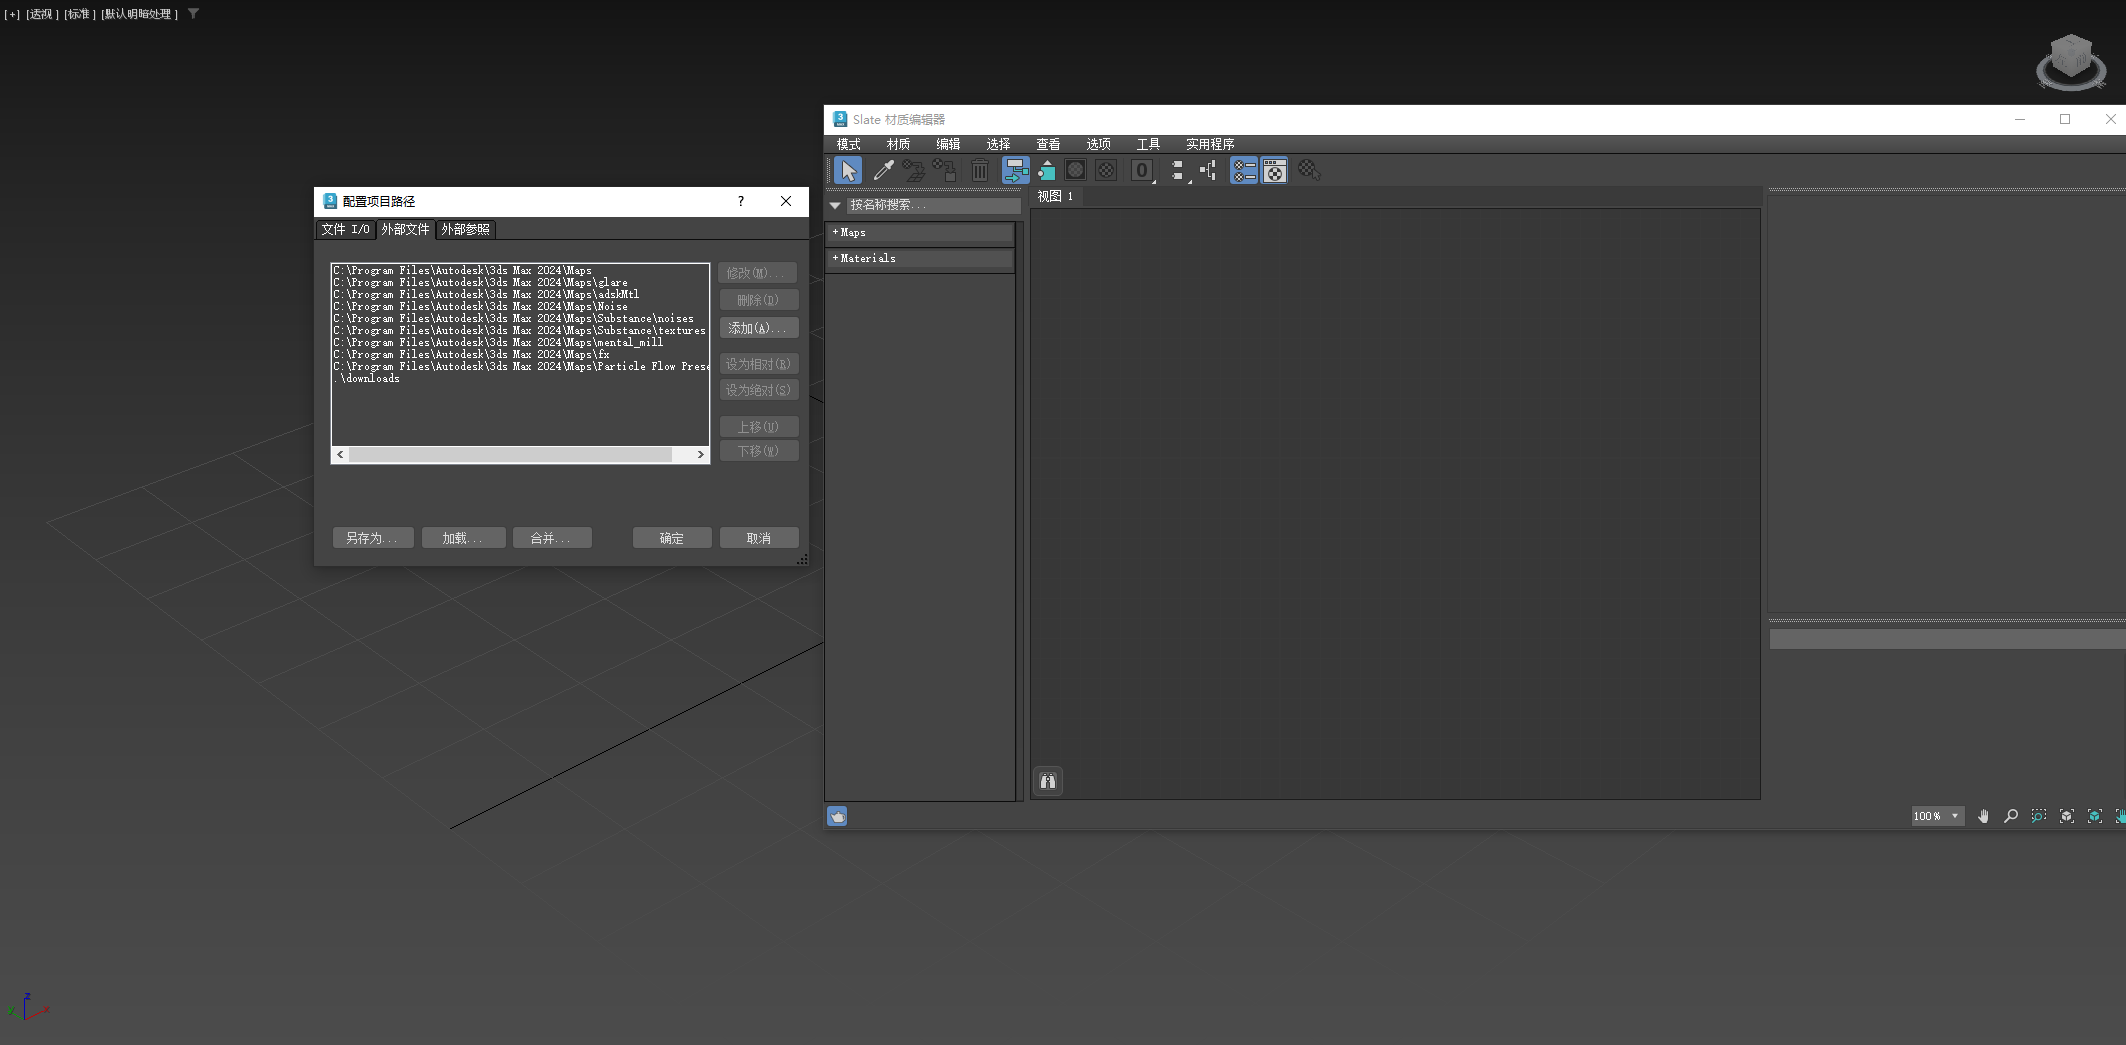The height and width of the screenshot is (1045, 2126).
Task: Select the Zoom Region tool
Action: pos(2039,816)
